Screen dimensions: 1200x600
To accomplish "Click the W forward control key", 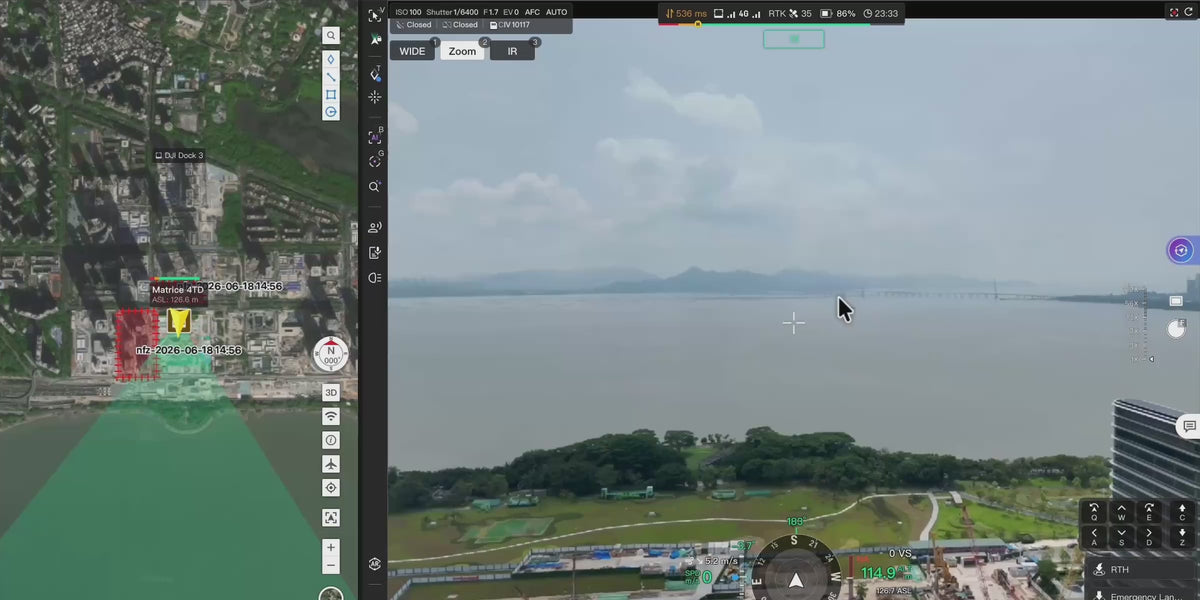I will pyautogui.click(x=1121, y=511).
